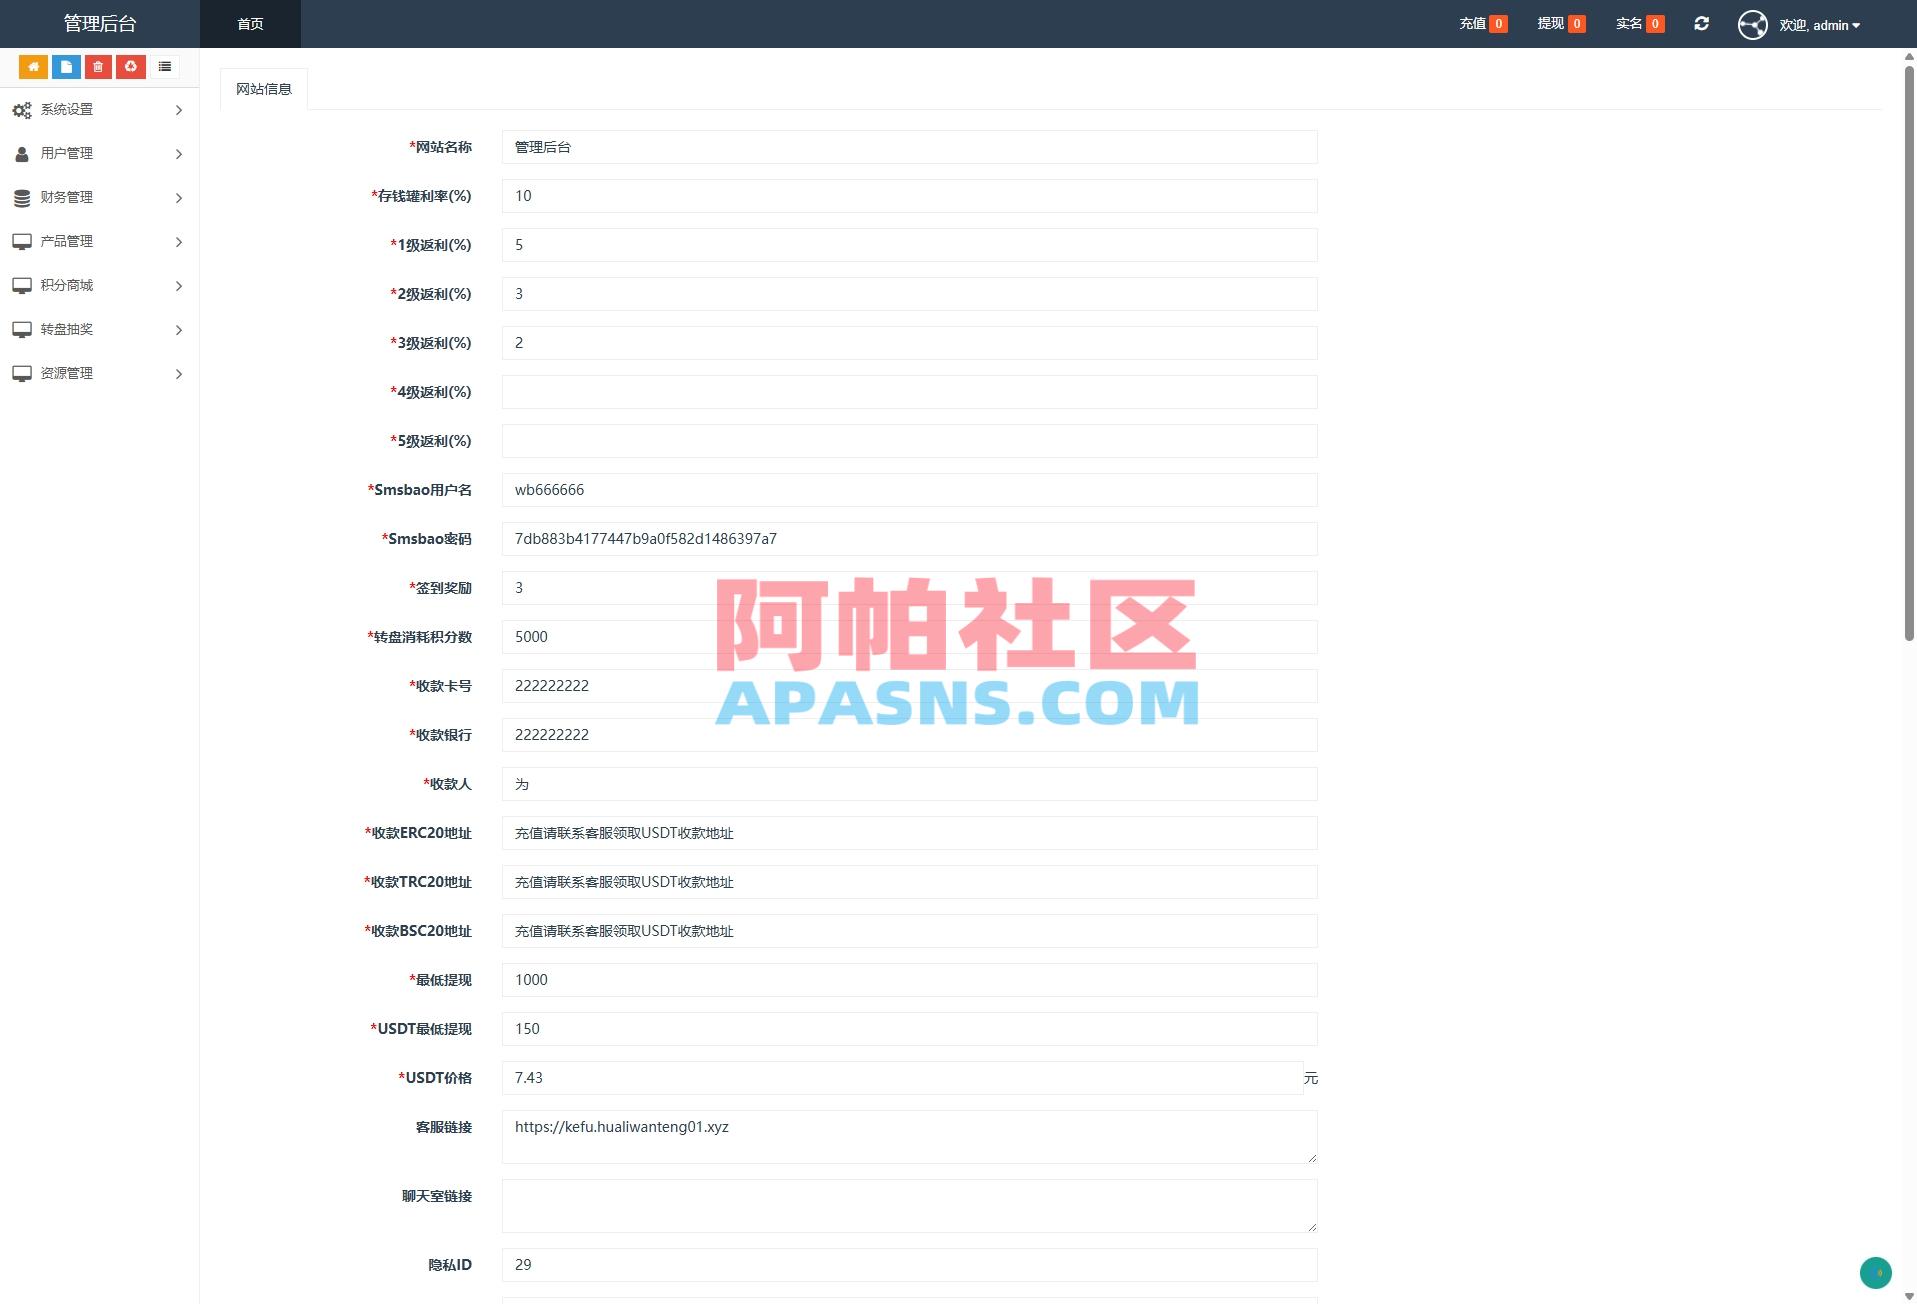
Task: Click the yellow home shortcut icon
Action: [33, 66]
